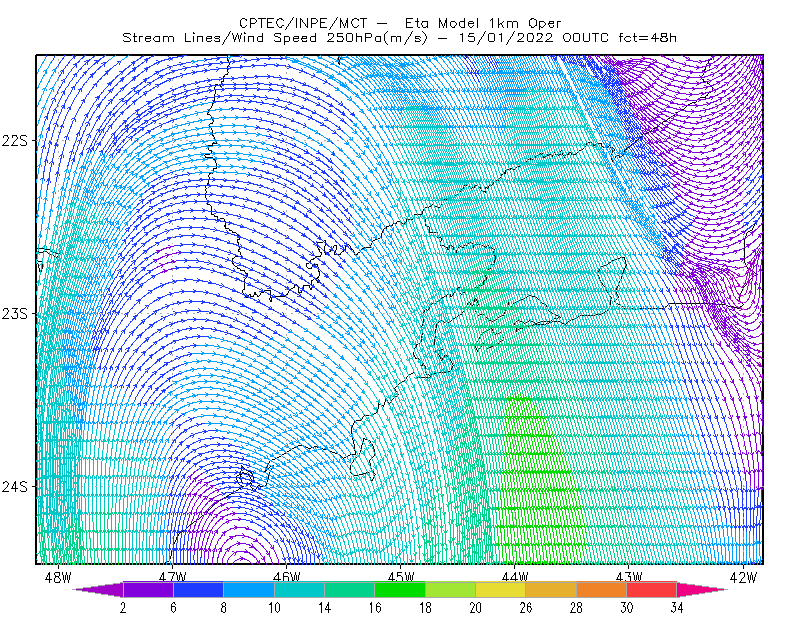Click the "15/01/2022 00UTC" date text

coord(534,38)
